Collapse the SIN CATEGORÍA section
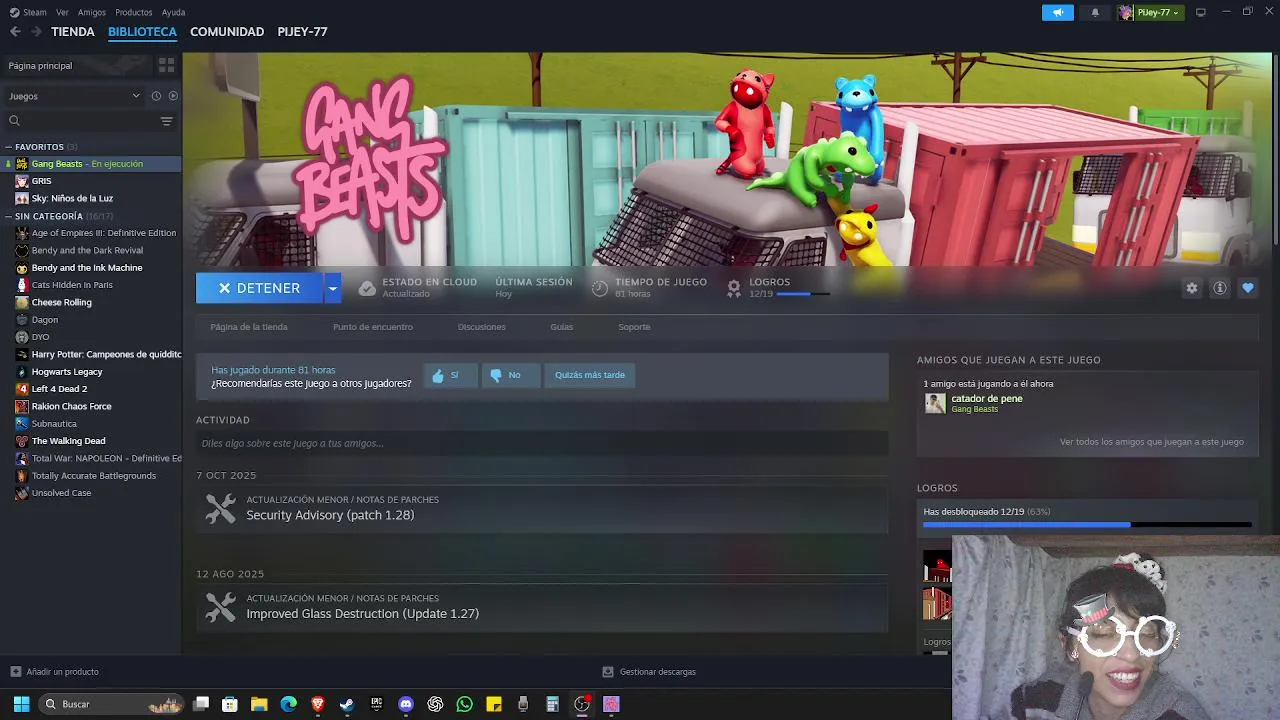This screenshot has height=720, width=1280. point(9,216)
